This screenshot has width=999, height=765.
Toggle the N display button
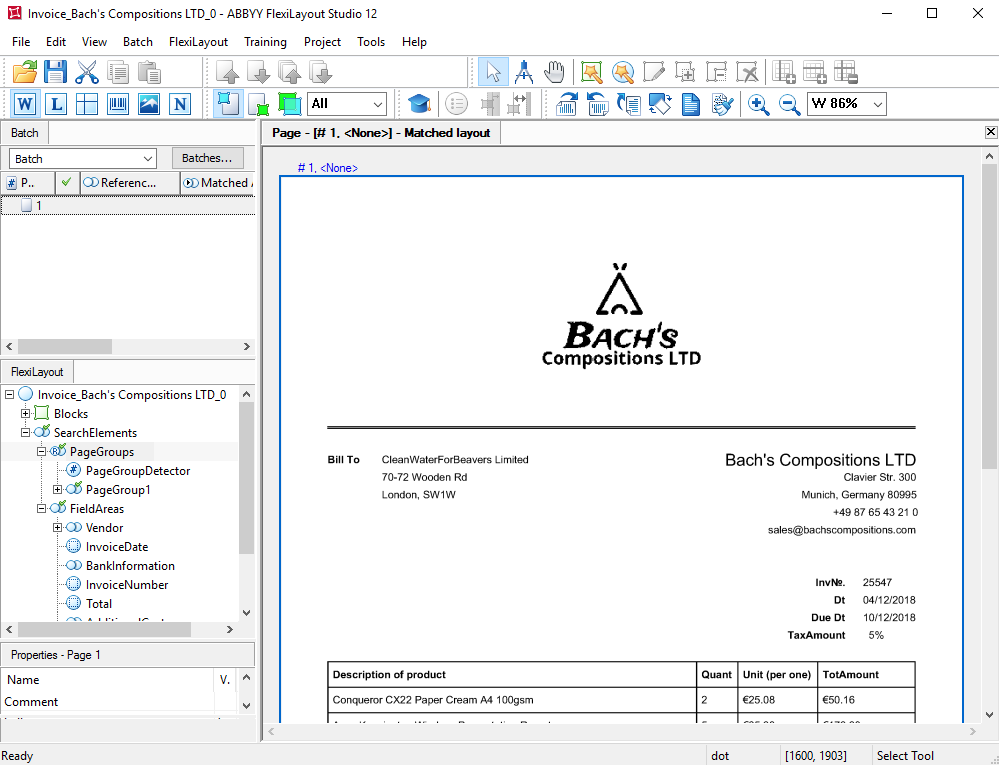point(180,104)
